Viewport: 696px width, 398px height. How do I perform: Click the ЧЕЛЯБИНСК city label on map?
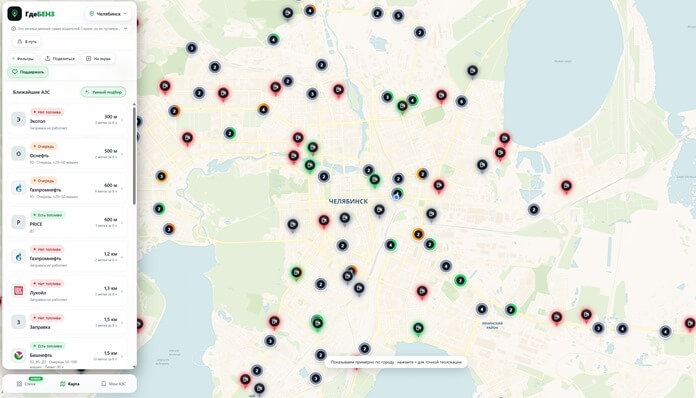pyautogui.click(x=348, y=201)
